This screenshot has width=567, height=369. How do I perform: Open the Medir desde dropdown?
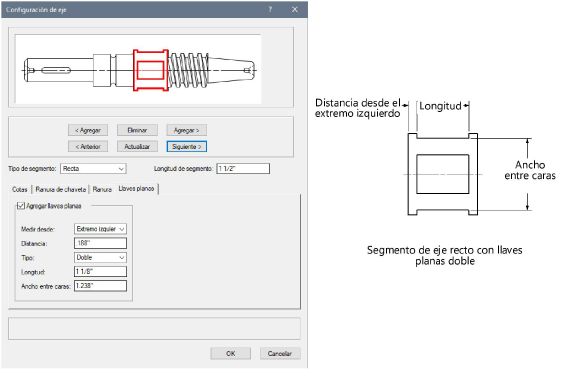click(100, 229)
